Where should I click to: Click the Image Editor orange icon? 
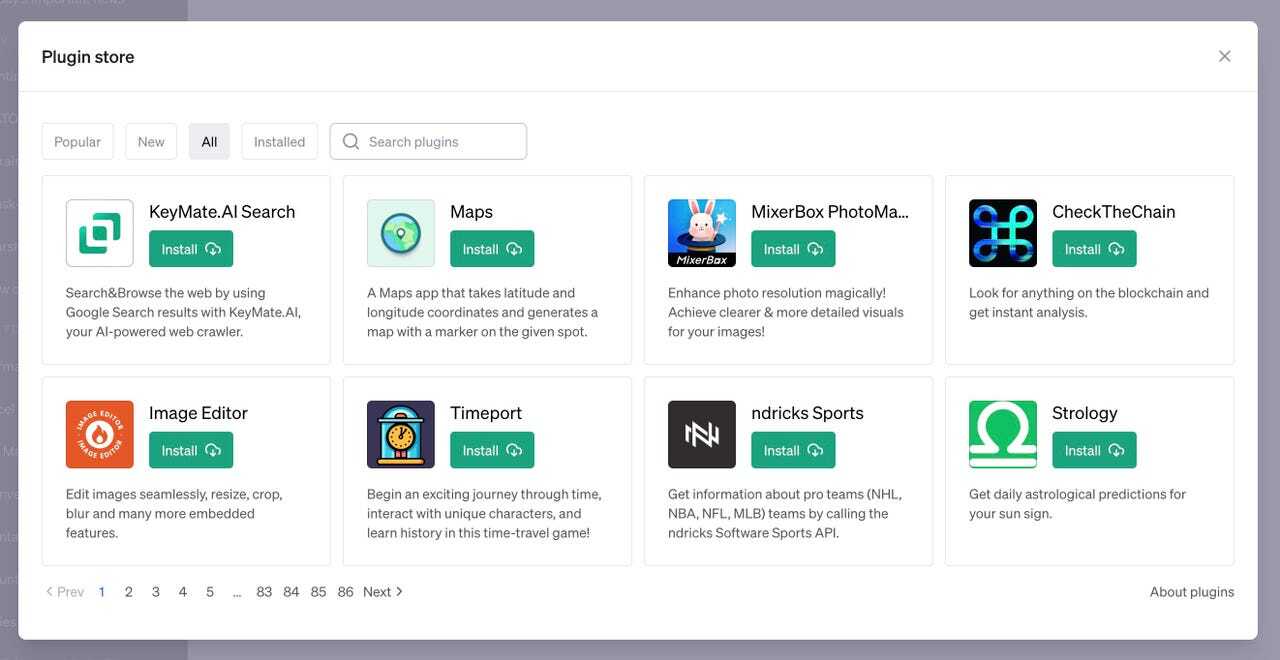pos(100,434)
